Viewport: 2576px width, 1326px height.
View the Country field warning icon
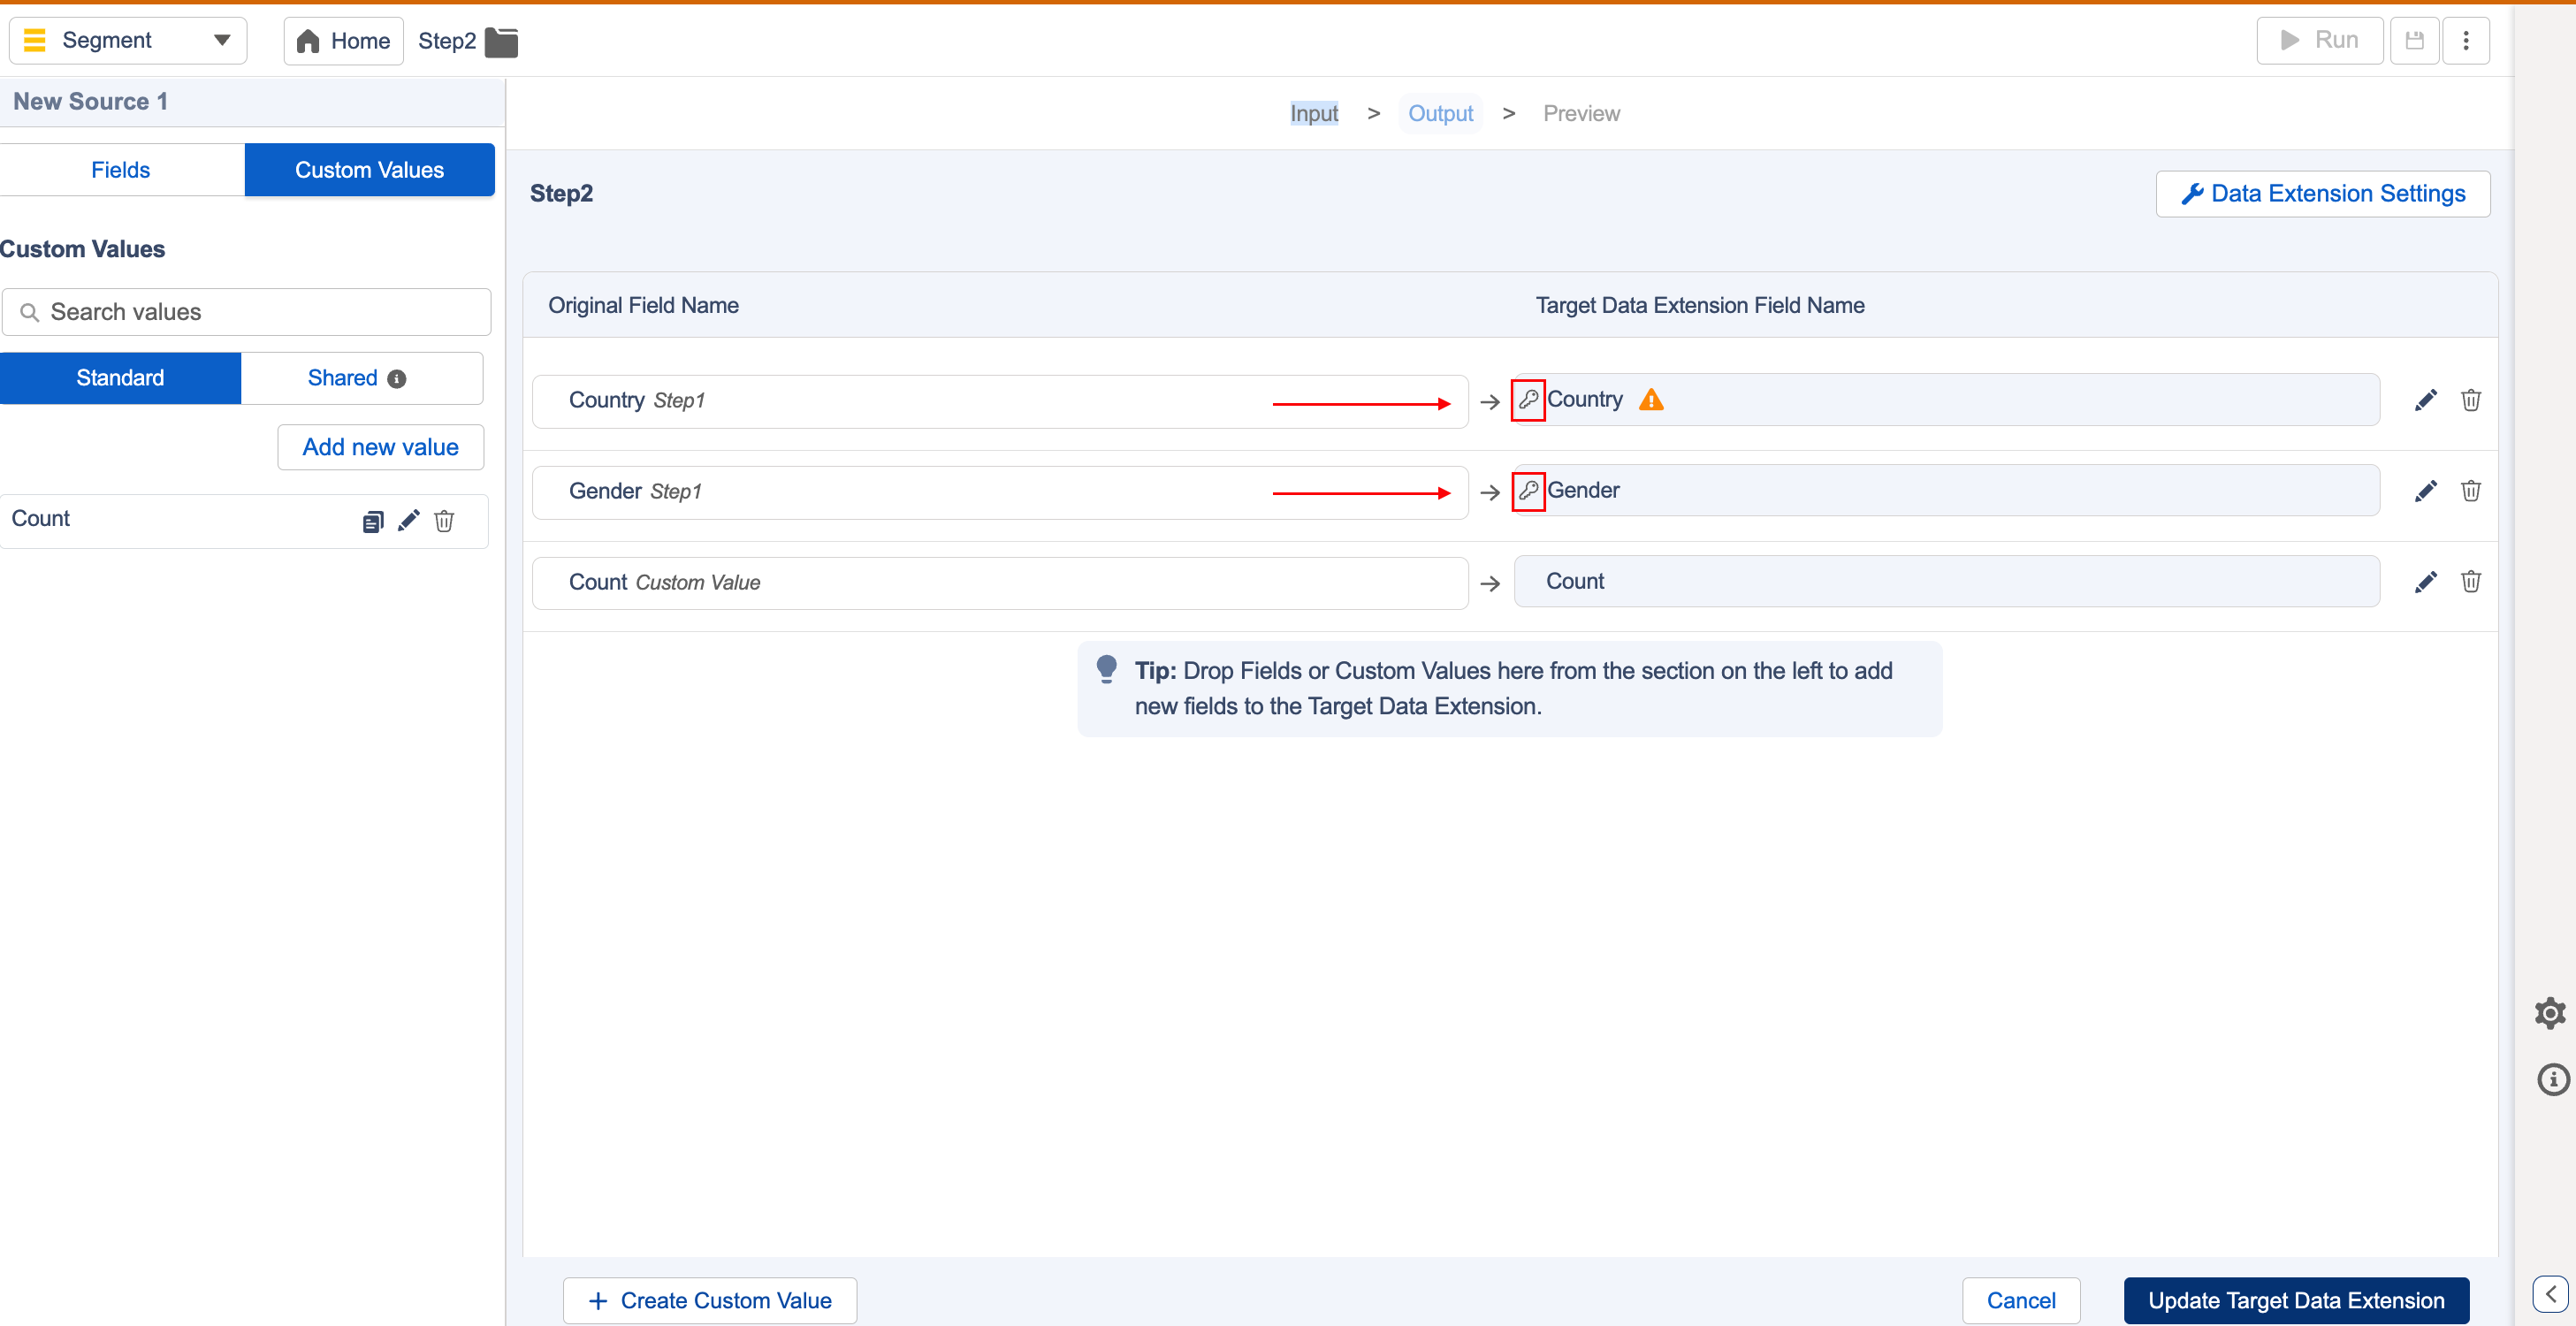tap(1651, 400)
